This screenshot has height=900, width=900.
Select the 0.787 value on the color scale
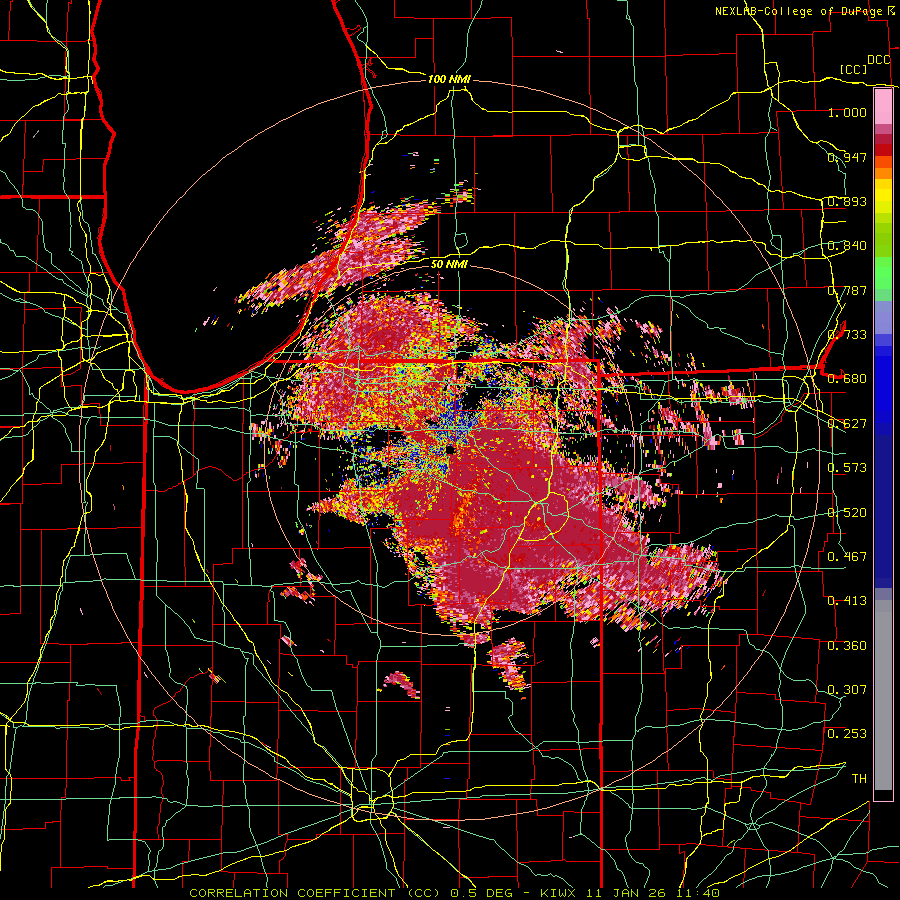(x=847, y=290)
